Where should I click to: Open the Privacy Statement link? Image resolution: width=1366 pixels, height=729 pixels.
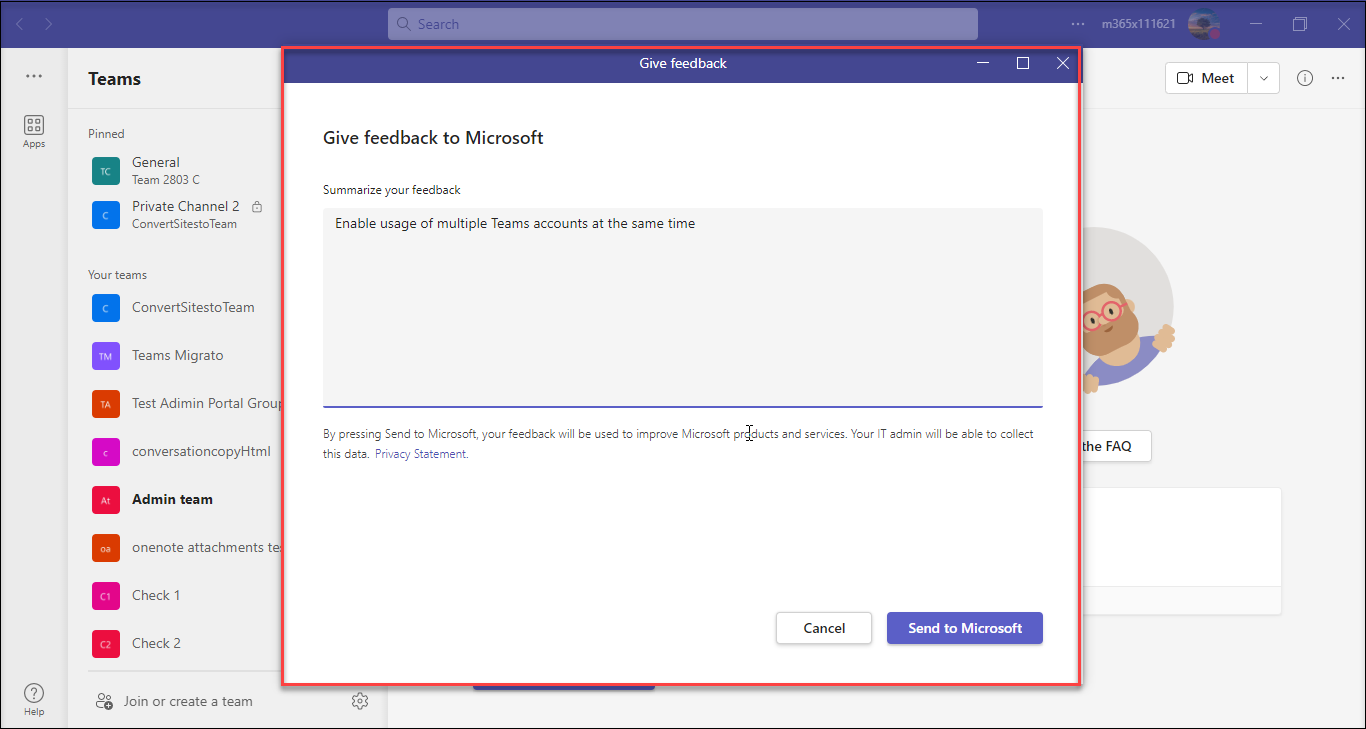[420, 454]
